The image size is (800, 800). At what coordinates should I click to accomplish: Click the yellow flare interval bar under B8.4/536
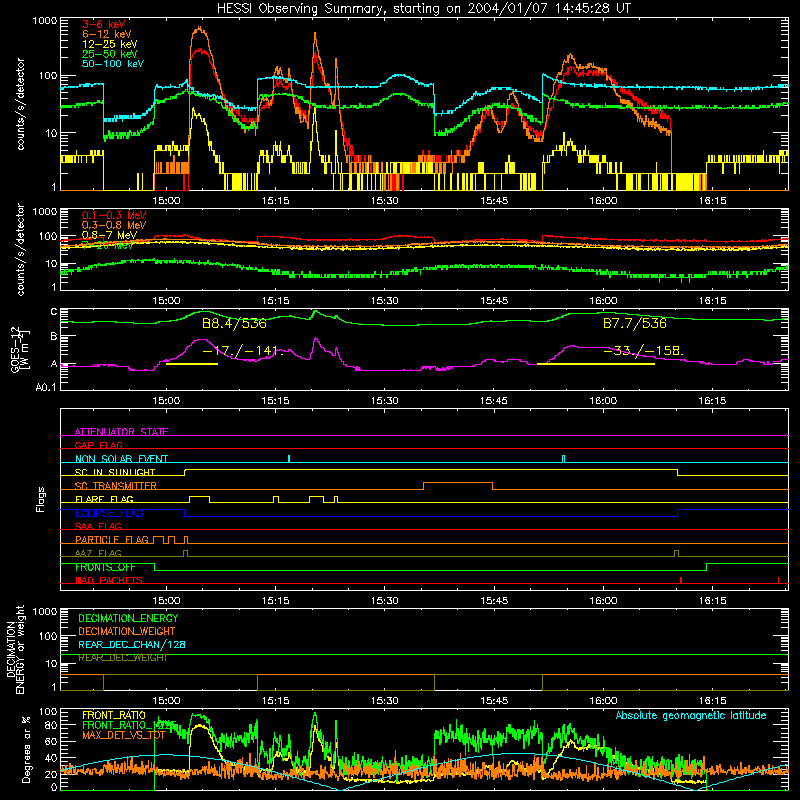point(192,364)
